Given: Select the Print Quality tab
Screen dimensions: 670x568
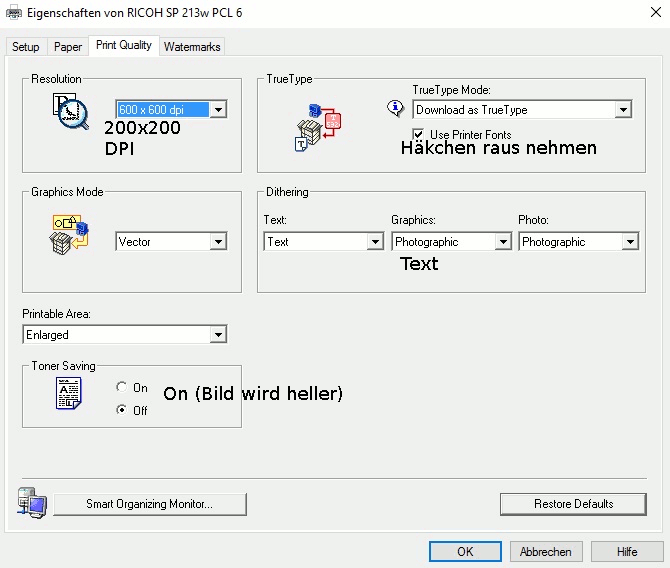Looking at the screenshot, I should click(x=124, y=45).
